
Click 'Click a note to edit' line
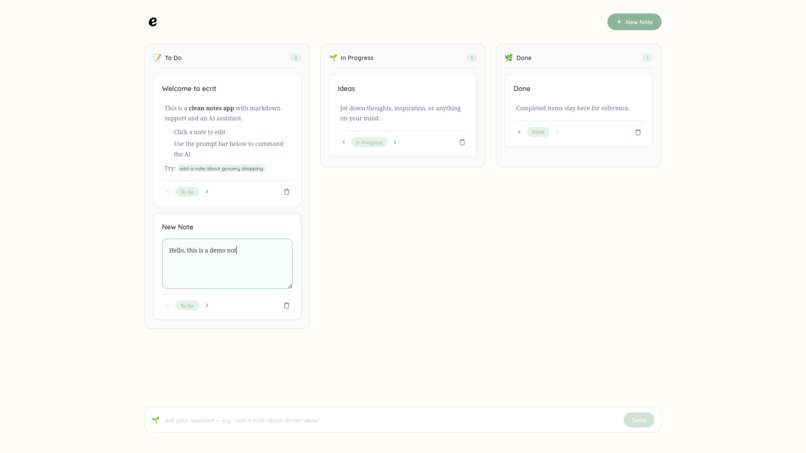[x=199, y=132]
